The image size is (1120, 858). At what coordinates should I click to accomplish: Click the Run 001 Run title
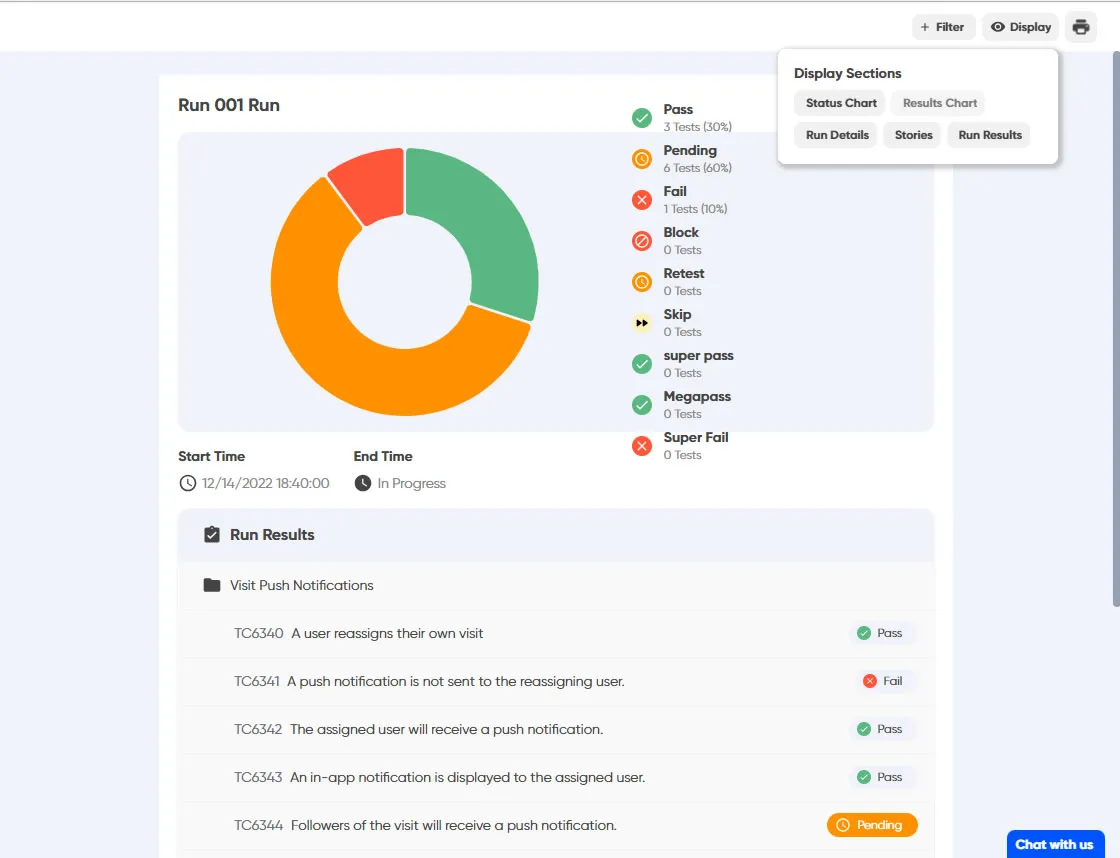(x=229, y=105)
